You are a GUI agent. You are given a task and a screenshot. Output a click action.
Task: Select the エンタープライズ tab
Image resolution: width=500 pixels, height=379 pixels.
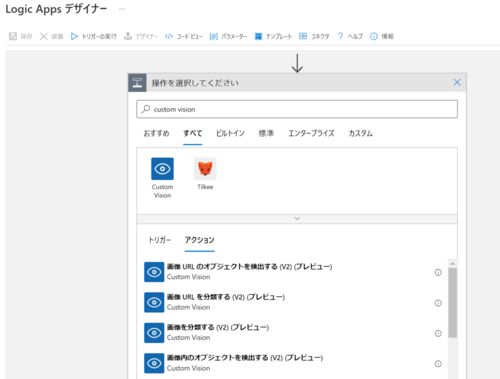click(311, 133)
